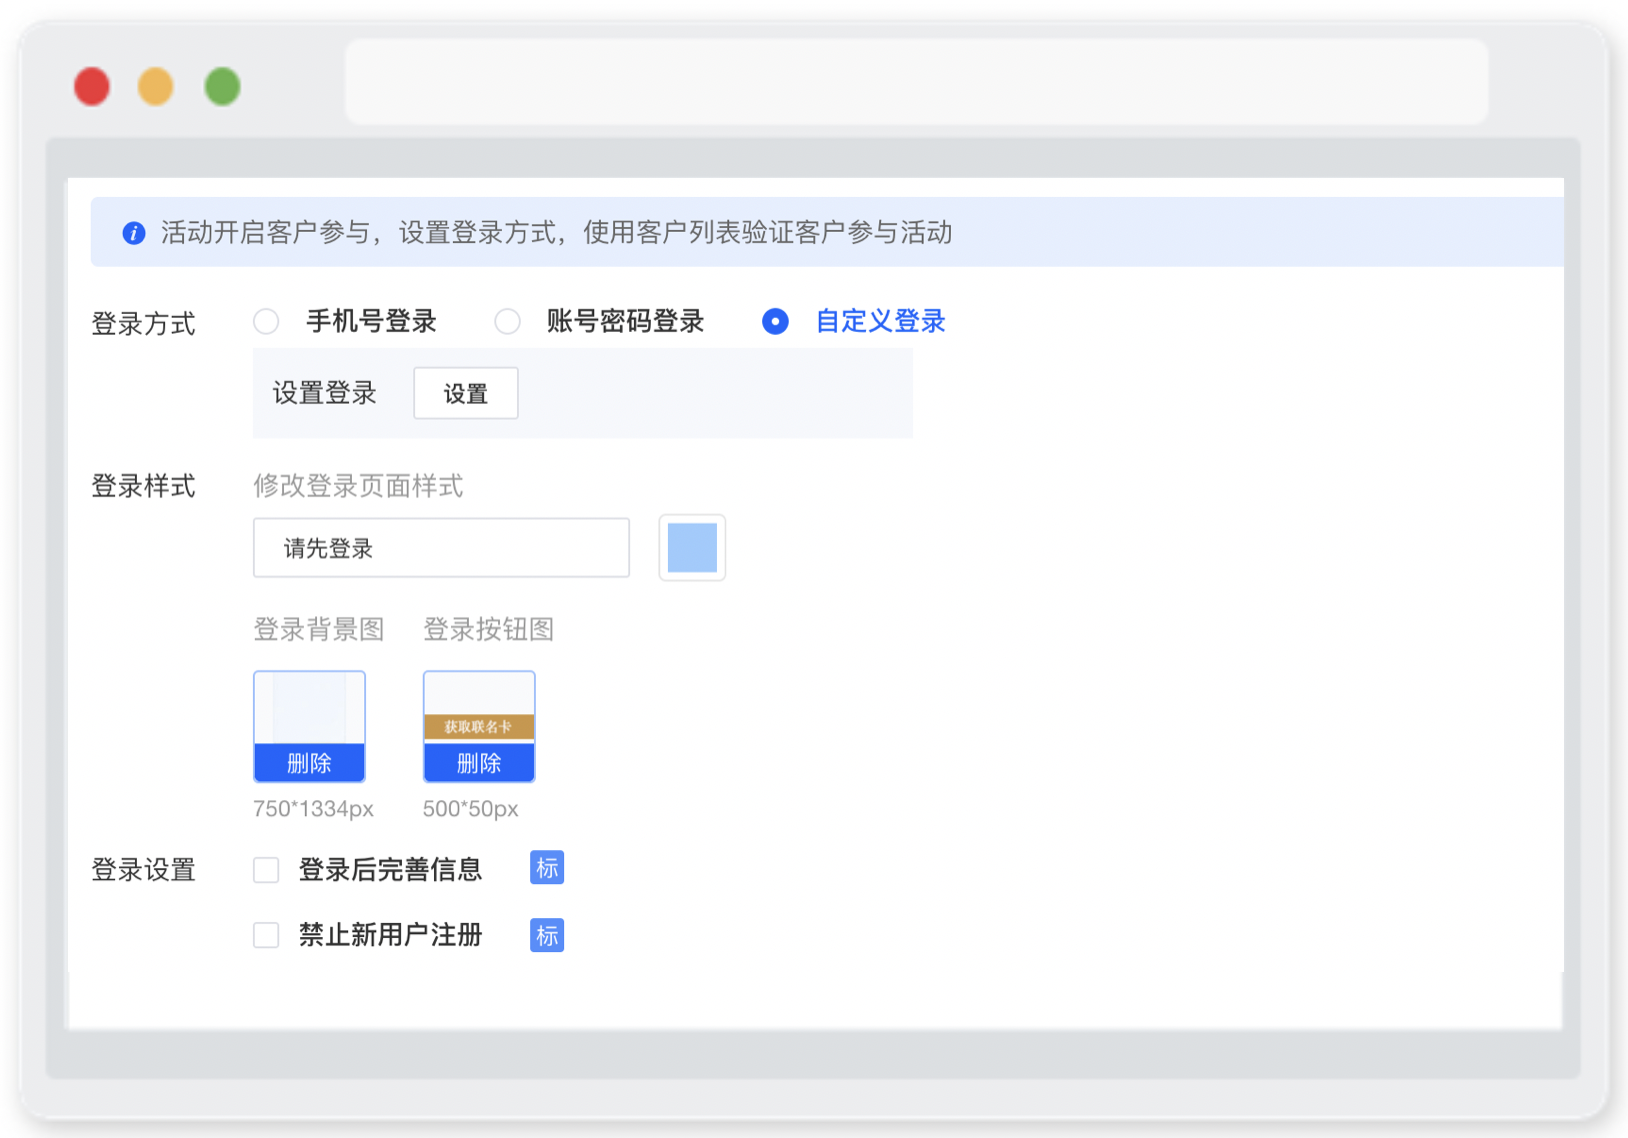Open the light blue color swatch
1628x1138 pixels.
[x=692, y=548]
